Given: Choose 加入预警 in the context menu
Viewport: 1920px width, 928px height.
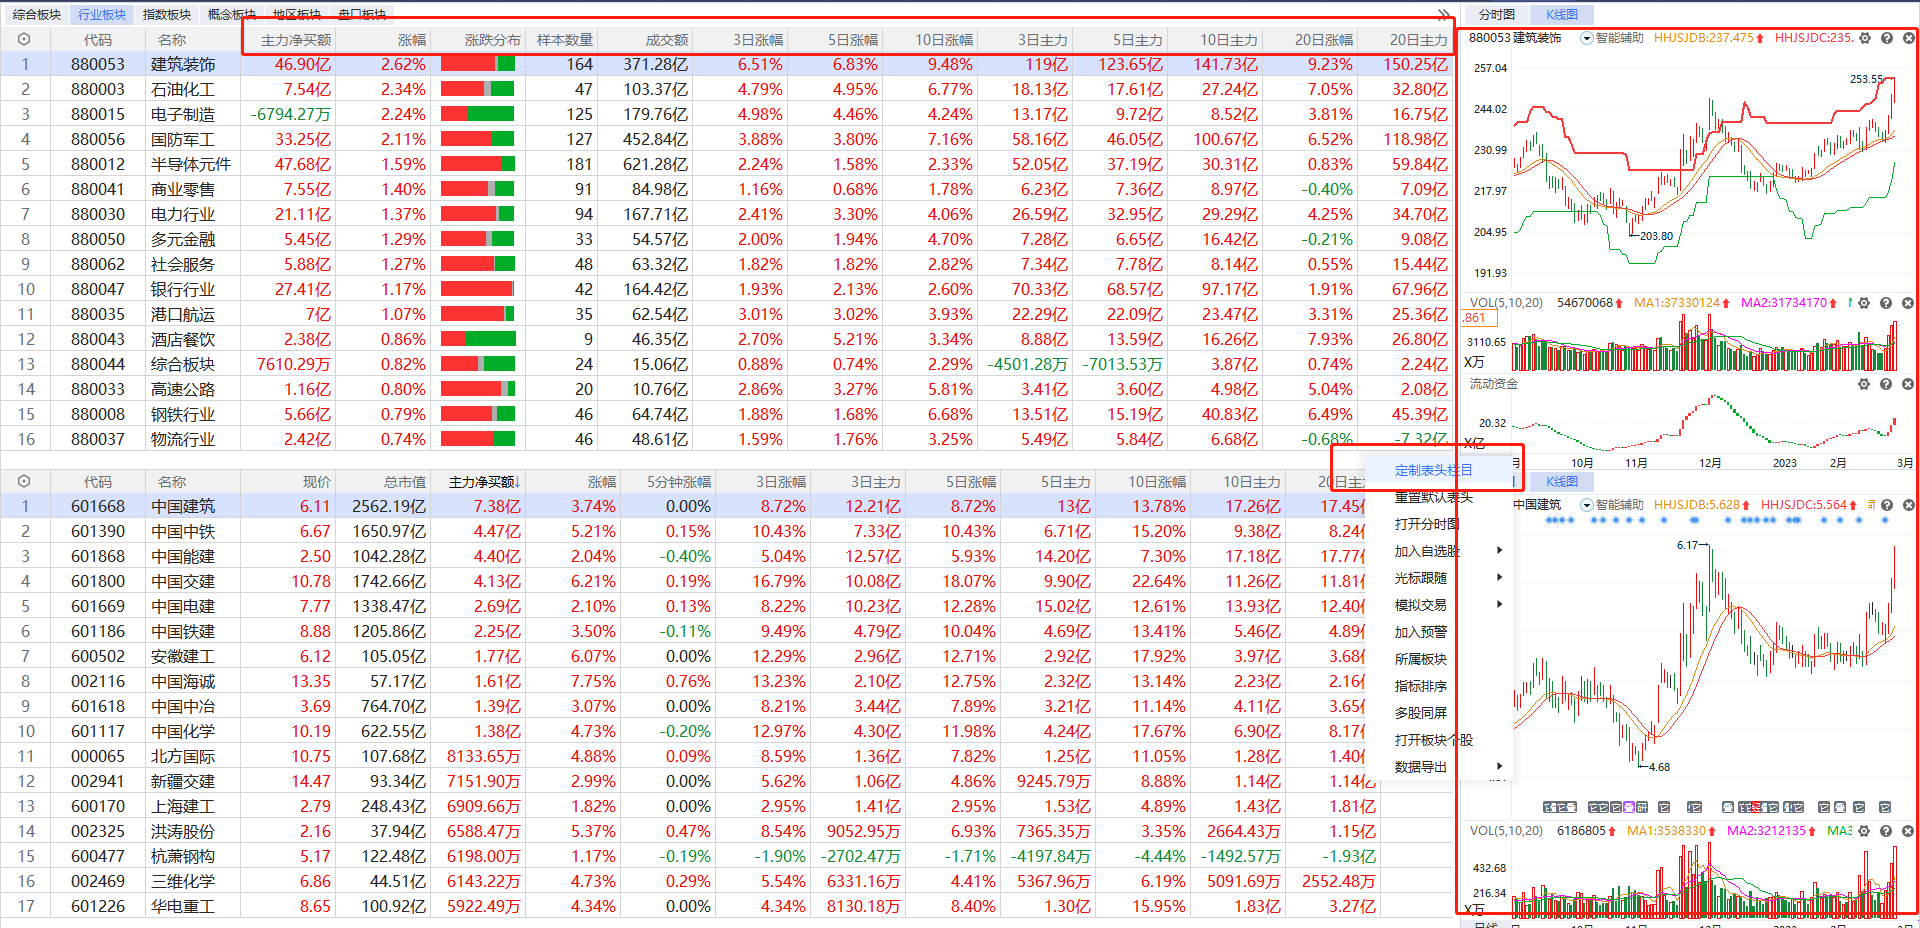Looking at the screenshot, I should click(x=1421, y=631).
